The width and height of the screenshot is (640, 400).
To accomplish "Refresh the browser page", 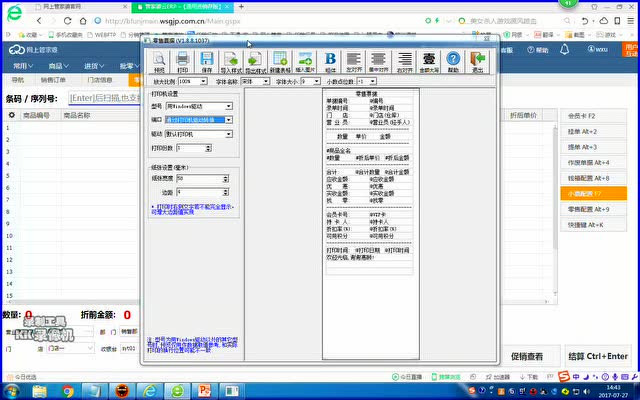I will [x=67, y=21].
